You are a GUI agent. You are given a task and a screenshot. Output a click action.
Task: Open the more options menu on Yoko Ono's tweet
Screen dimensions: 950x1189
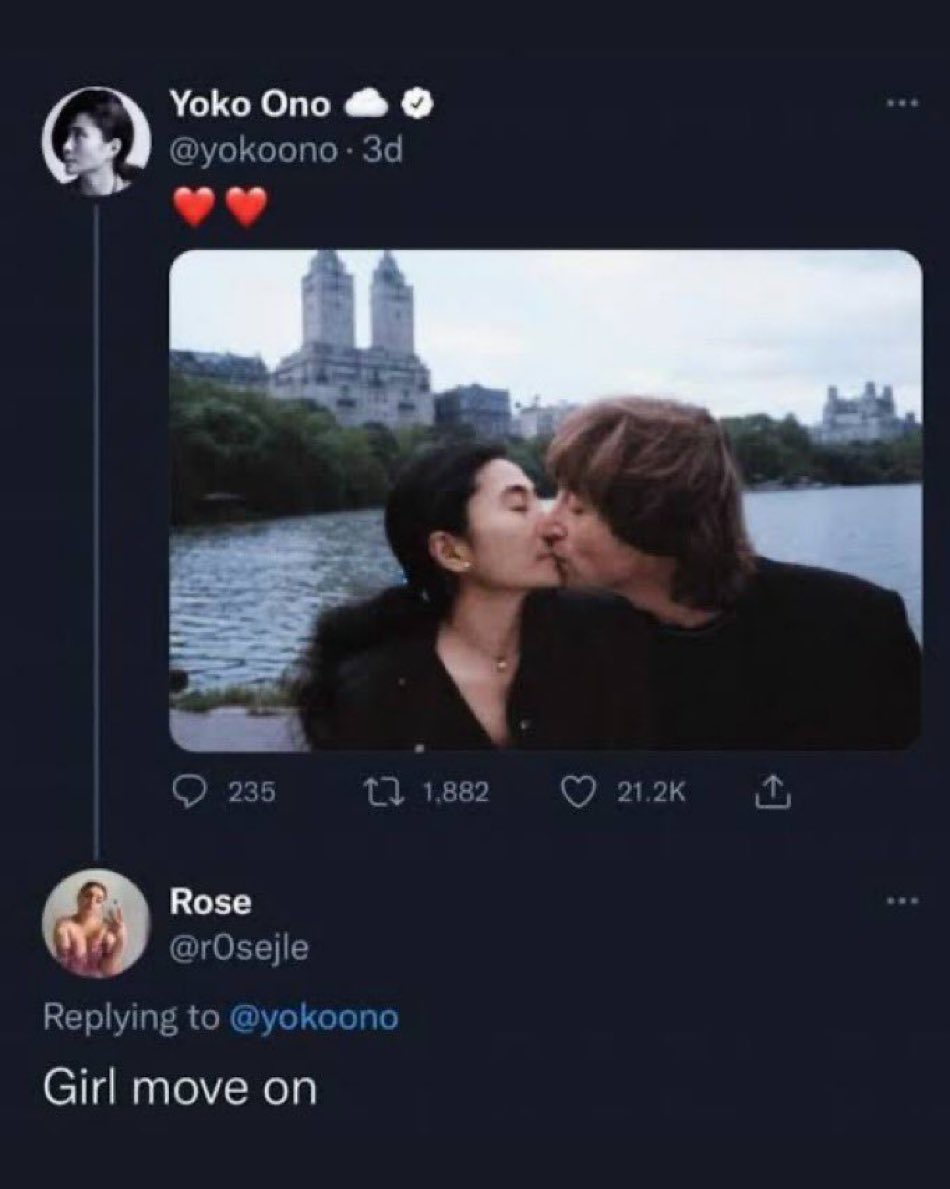tap(905, 101)
